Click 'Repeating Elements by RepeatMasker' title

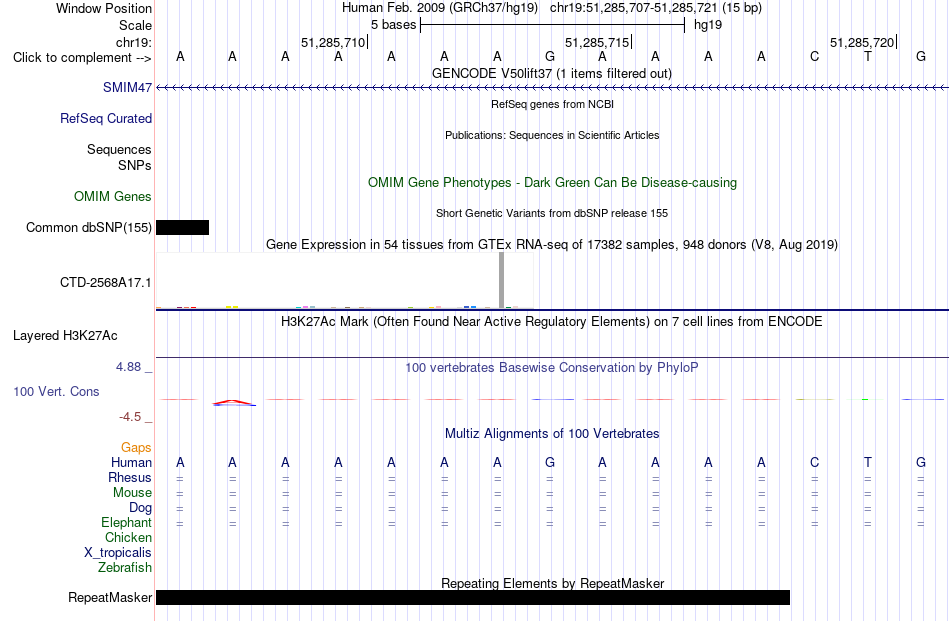click(x=553, y=583)
